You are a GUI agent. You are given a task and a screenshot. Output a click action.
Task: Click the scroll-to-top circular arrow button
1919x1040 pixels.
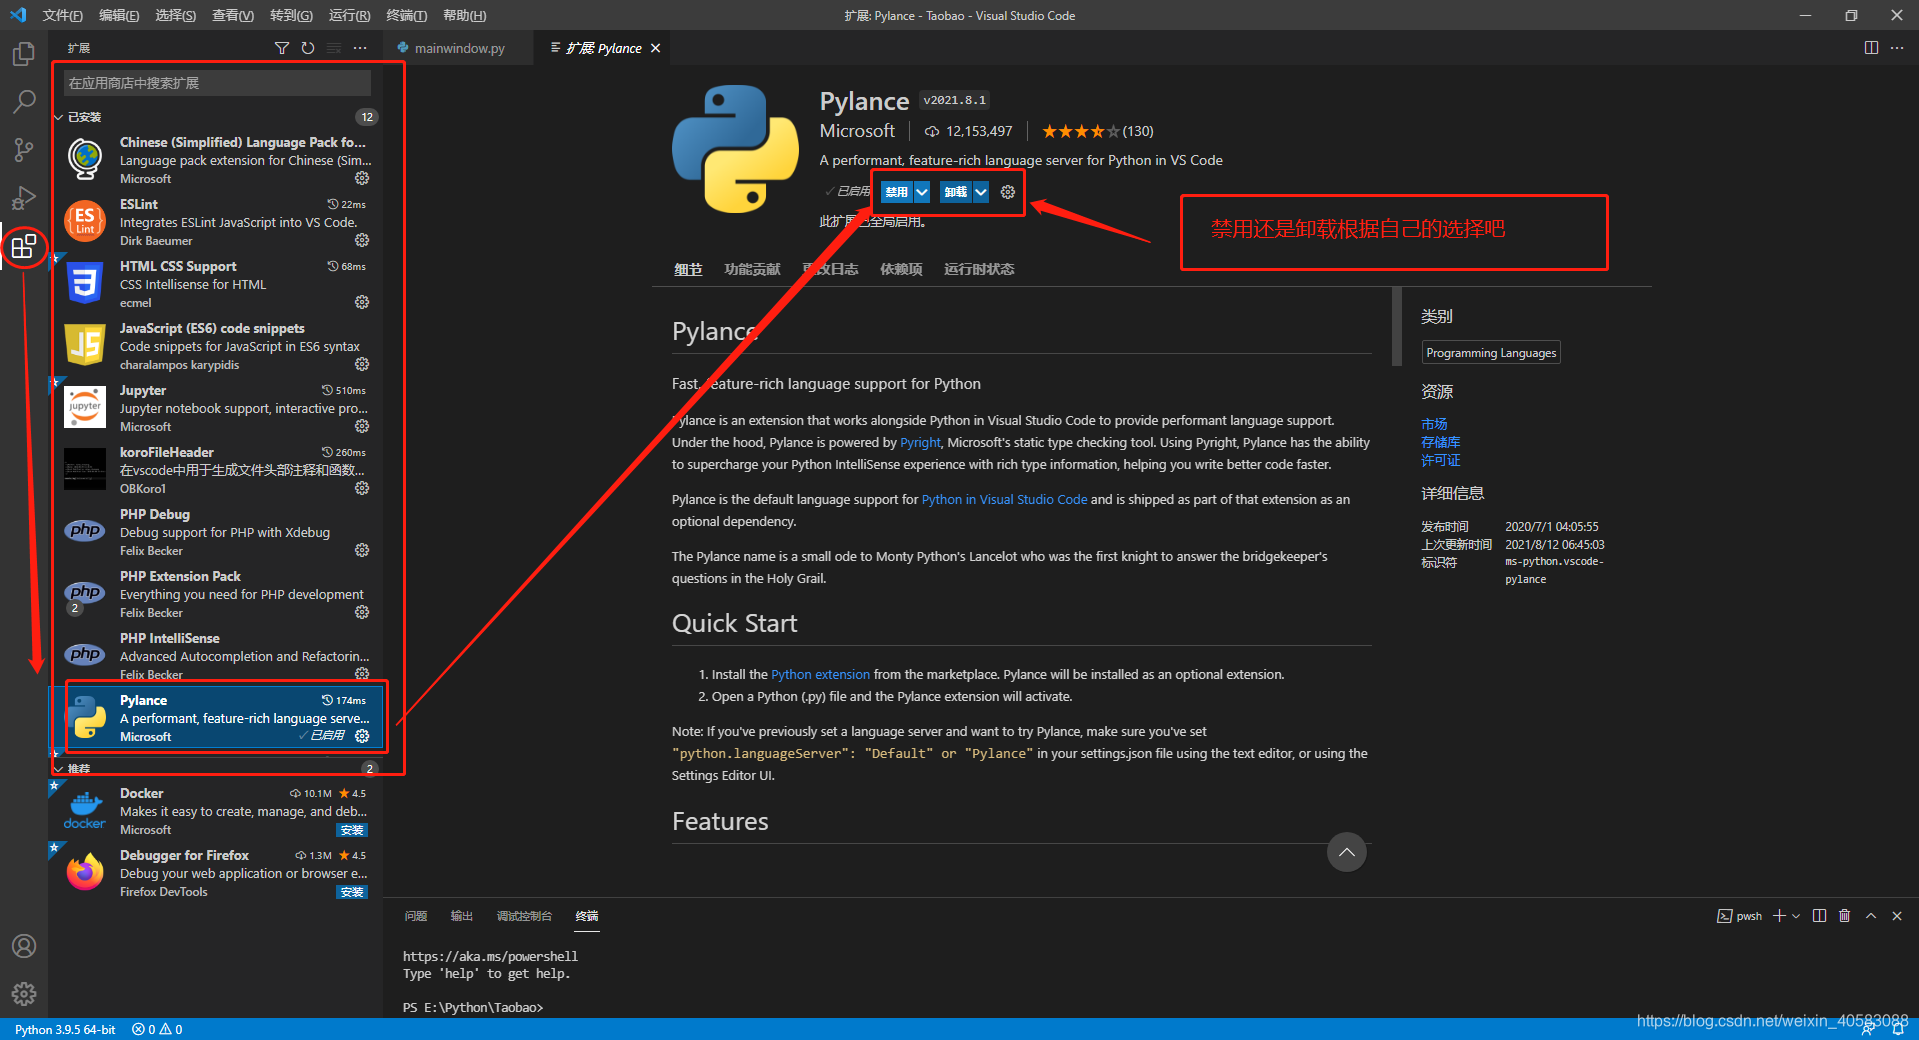1346,852
